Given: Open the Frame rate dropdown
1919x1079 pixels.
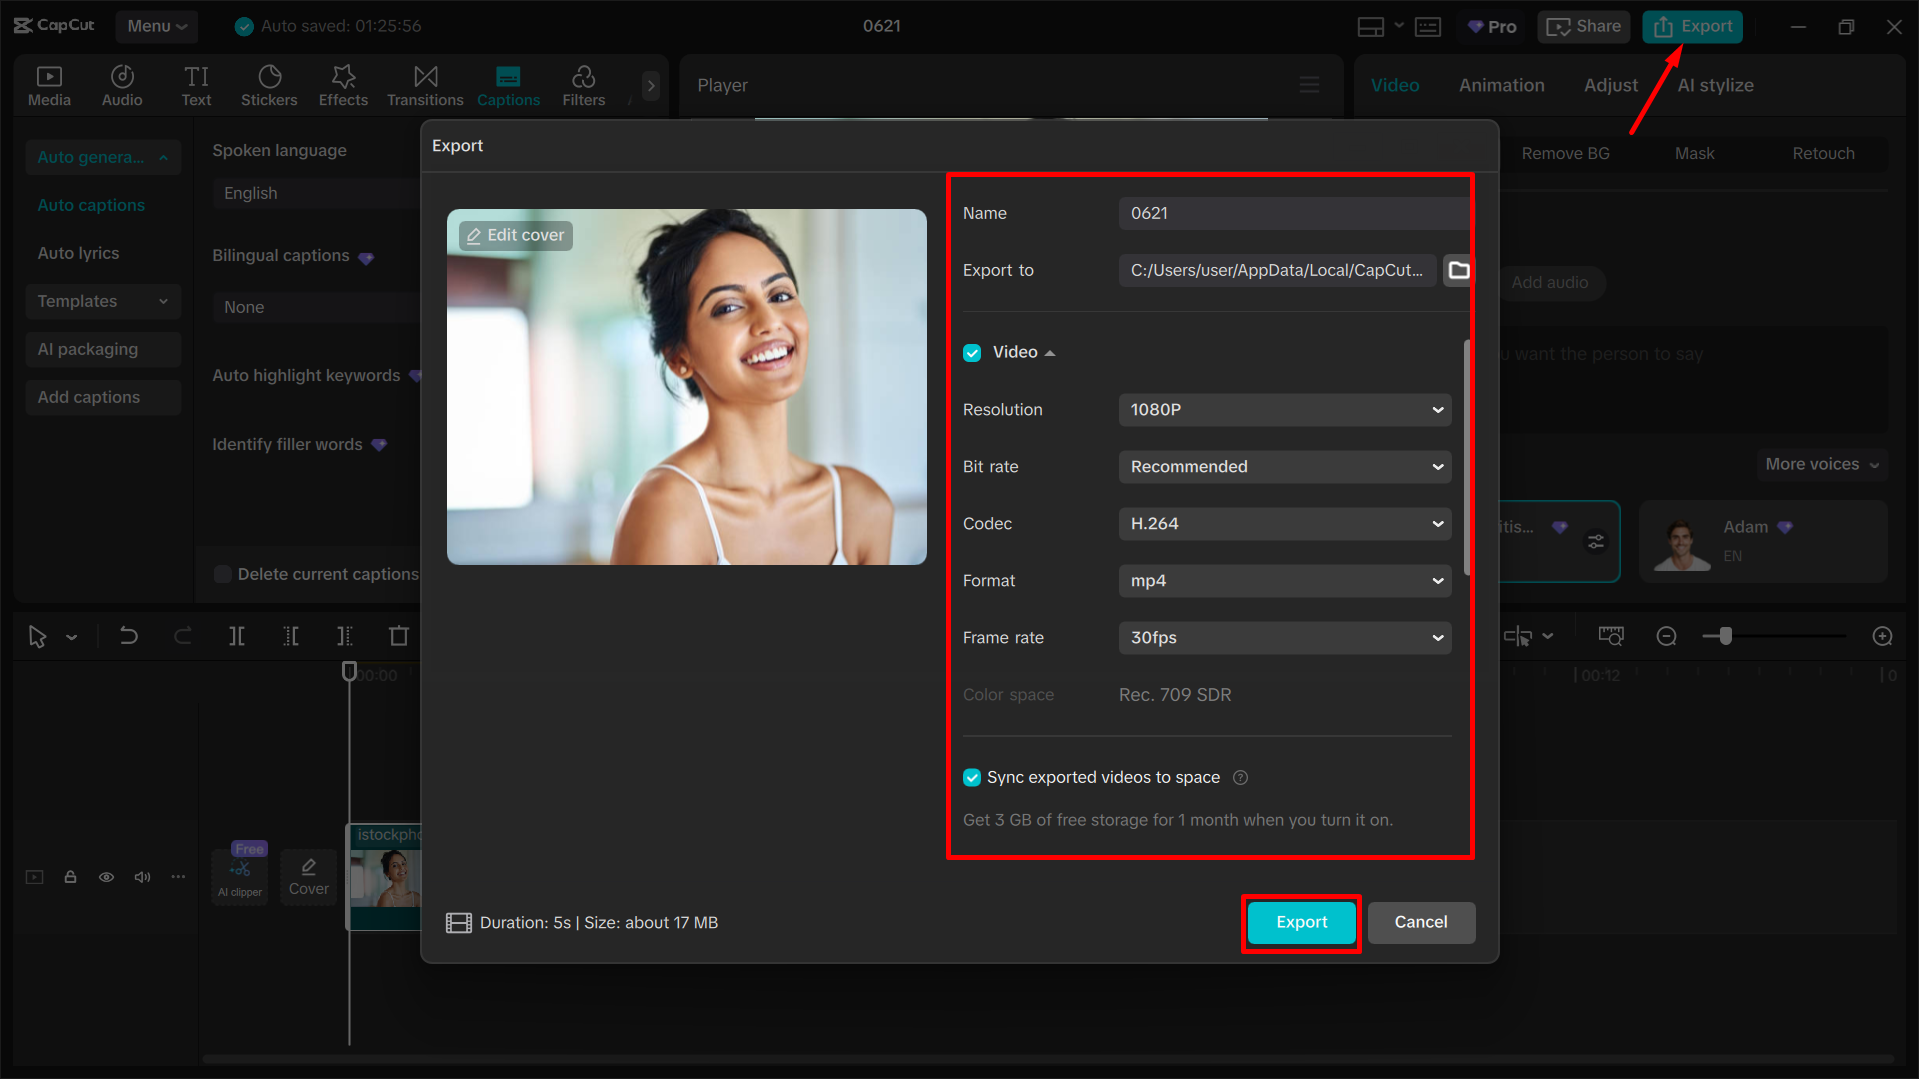Looking at the screenshot, I should [x=1285, y=637].
